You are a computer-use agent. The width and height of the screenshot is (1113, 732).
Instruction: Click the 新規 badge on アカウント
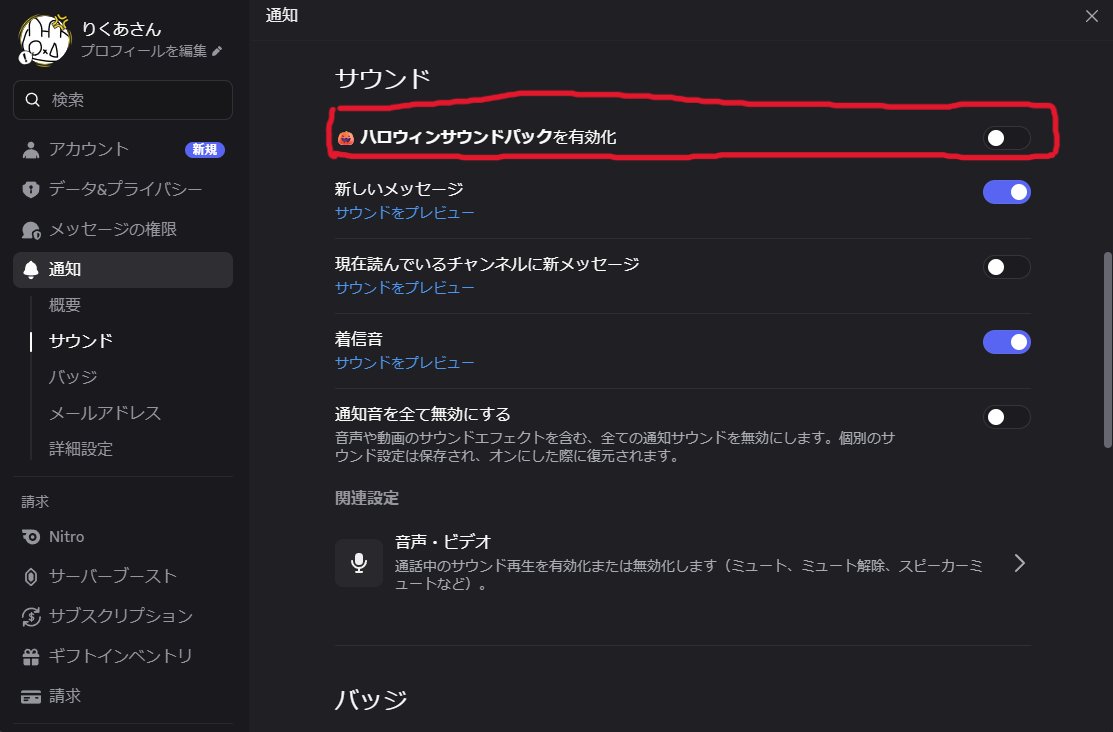204,150
